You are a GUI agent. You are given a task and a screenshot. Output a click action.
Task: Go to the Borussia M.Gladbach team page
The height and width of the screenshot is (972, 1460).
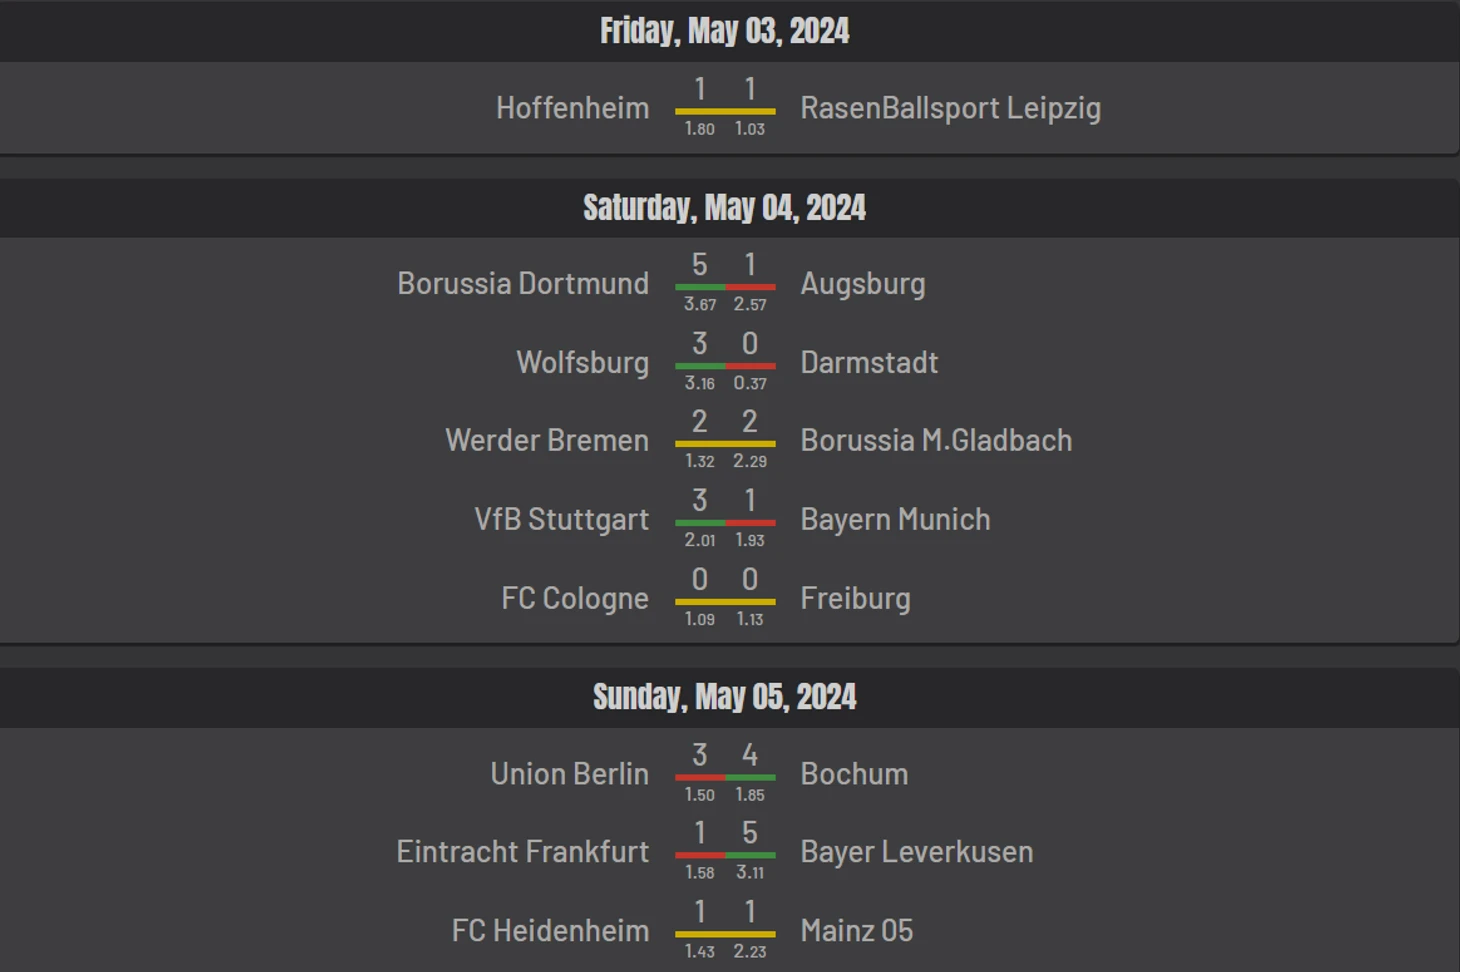point(936,441)
